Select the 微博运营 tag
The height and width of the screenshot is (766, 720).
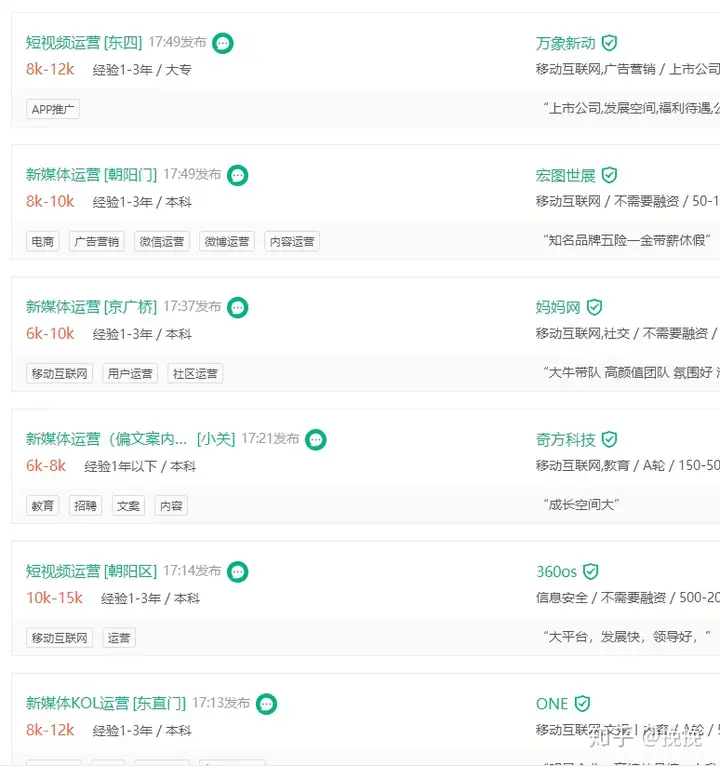[x=227, y=241]
